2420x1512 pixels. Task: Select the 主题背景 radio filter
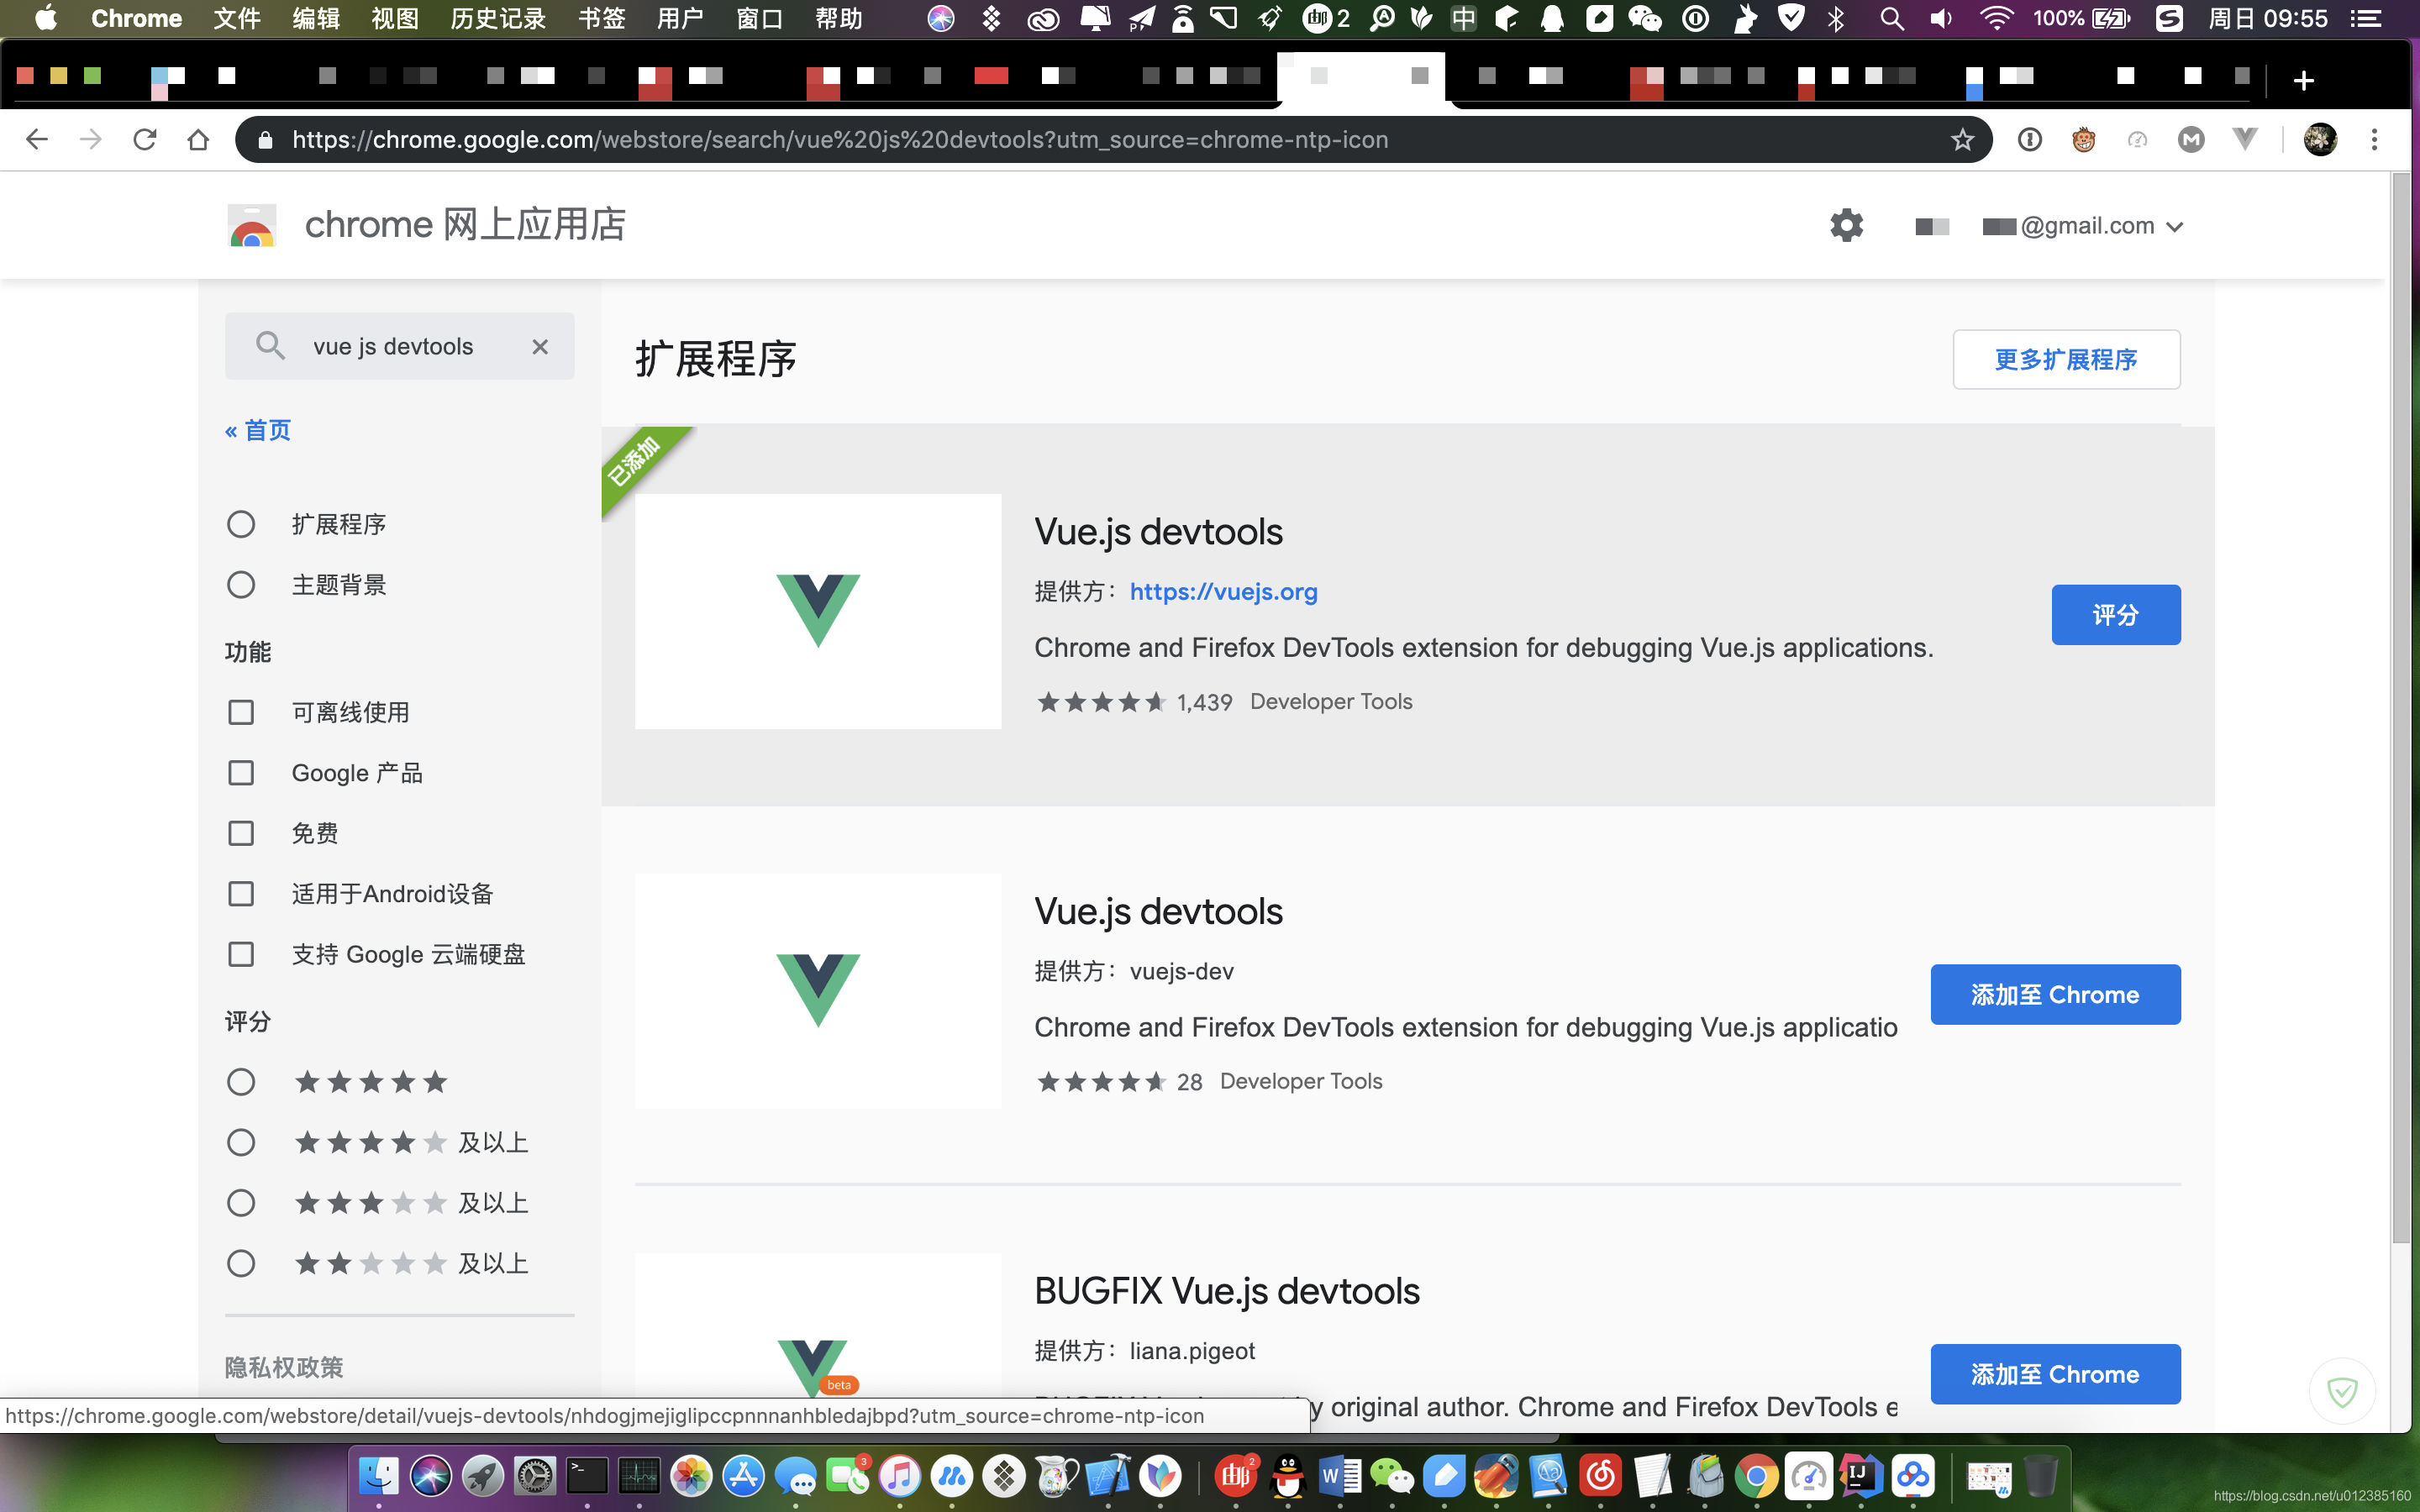pyautogui.click(x=241, y=585)
